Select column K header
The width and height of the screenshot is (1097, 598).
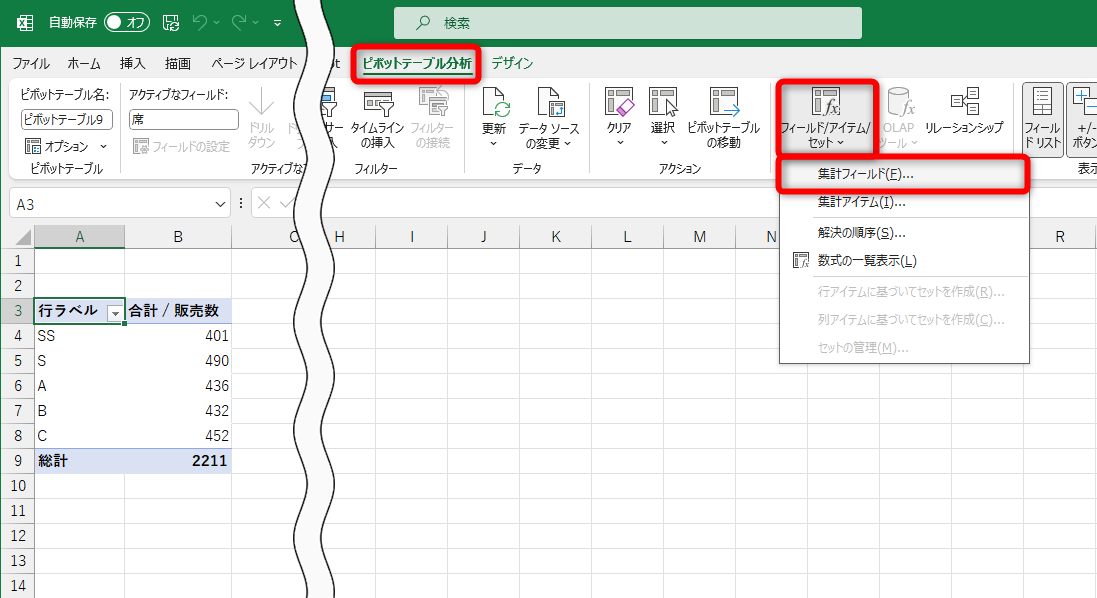point(555,237)
